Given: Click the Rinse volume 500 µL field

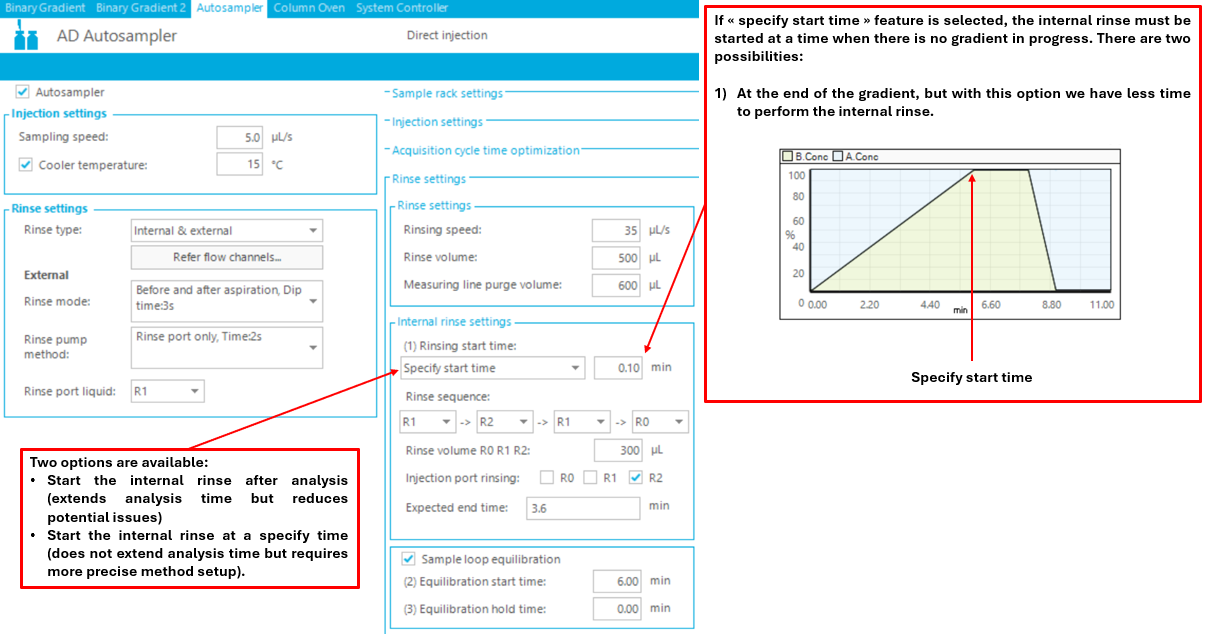Looking at the screenshot, I should click(x=615, y=258).
